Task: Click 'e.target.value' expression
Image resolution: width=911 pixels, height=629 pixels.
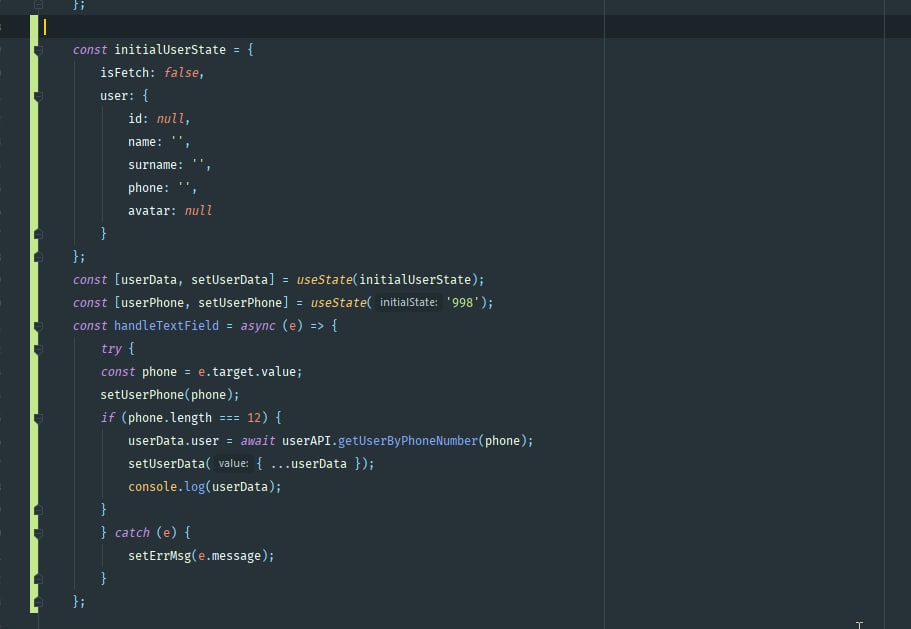Action: tap(247, 372)
